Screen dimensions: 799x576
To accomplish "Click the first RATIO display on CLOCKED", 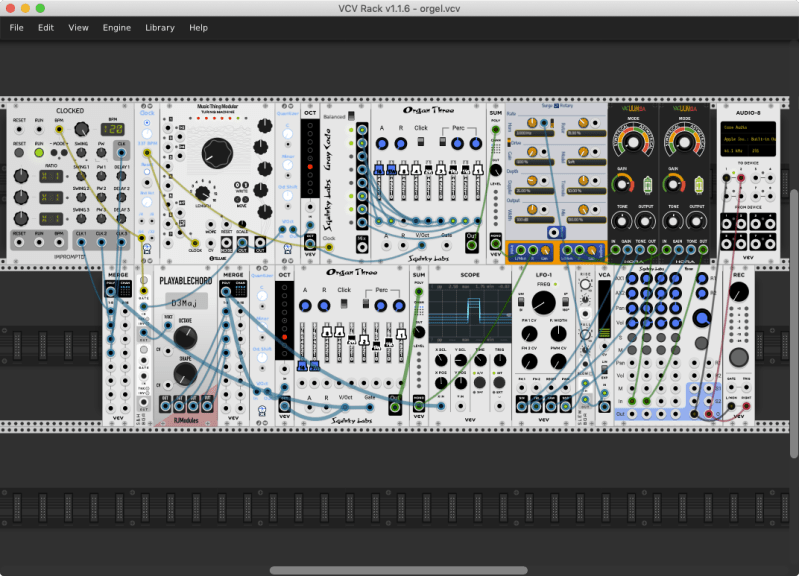I will pyautogui.click(x=51, y=176).
